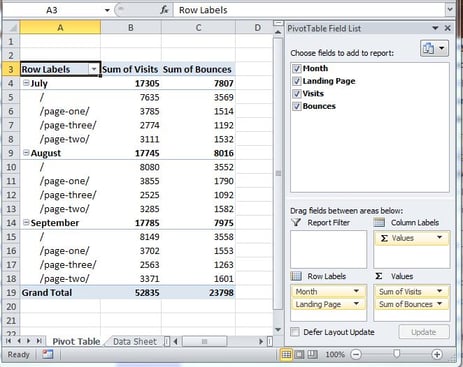Go to previous sheet tab arrow
This screenshot has height=367, width=463.
coord(19,341)
